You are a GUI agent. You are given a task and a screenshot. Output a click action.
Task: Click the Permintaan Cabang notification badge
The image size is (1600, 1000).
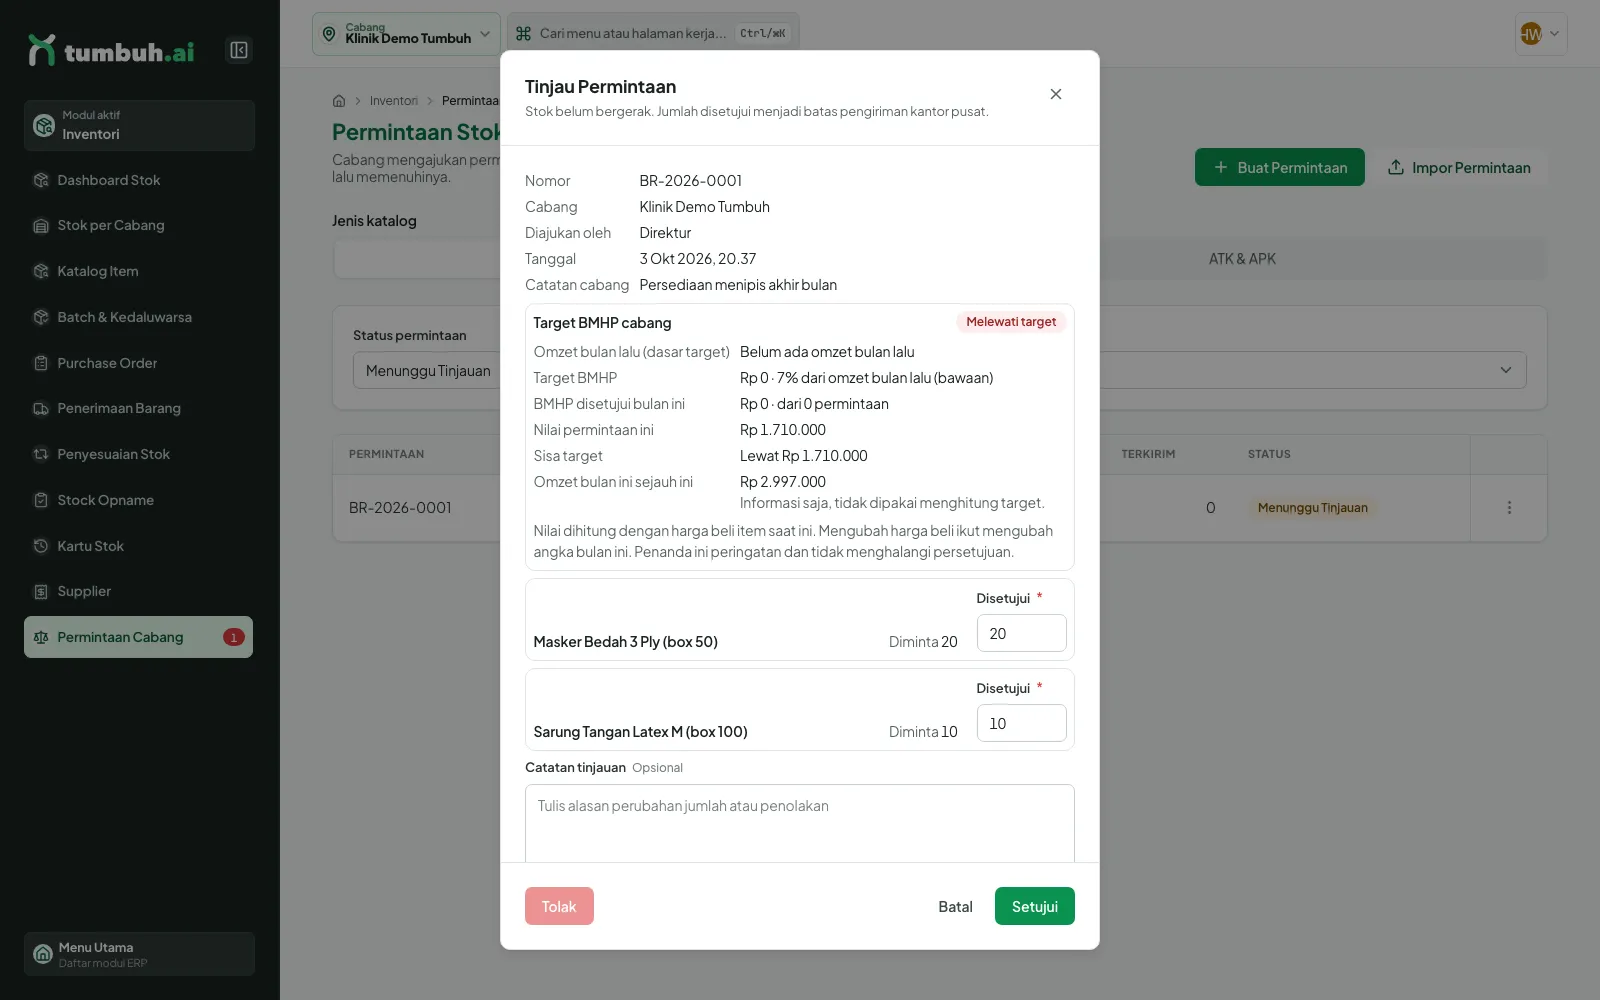coord(234,637)
